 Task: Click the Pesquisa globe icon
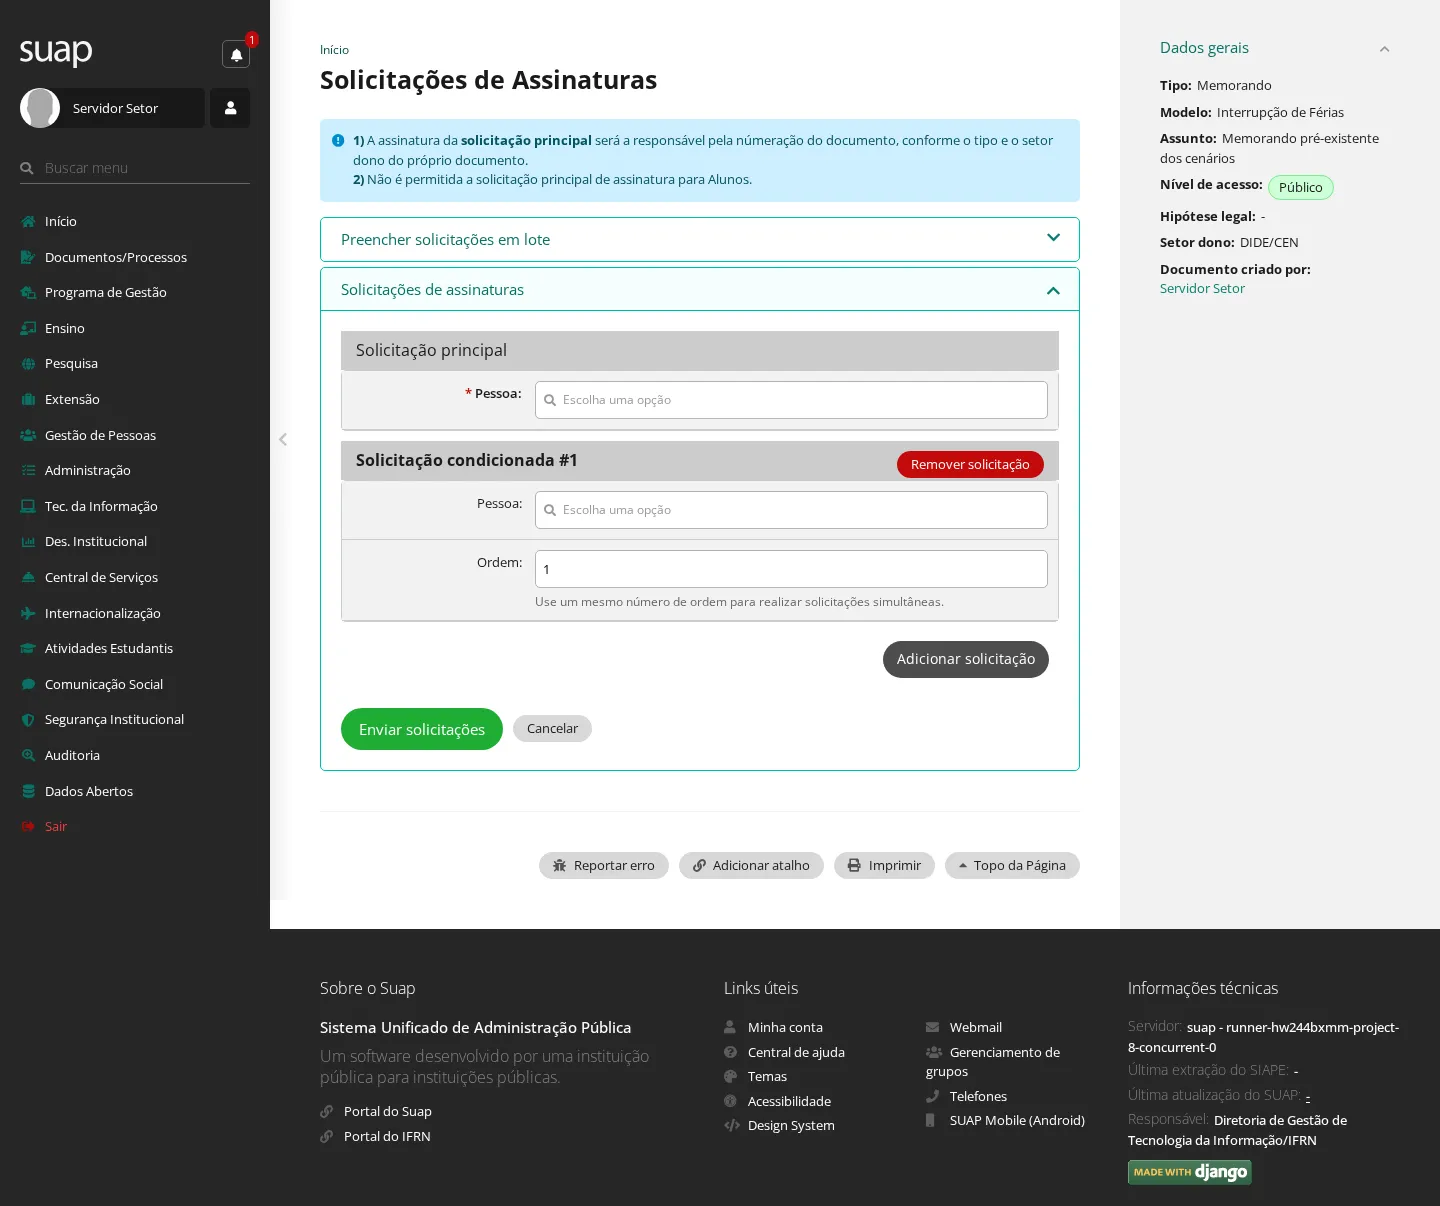[28, 364]
